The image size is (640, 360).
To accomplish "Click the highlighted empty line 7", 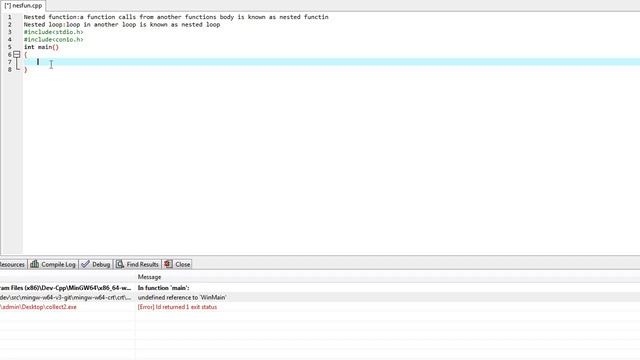I will coord(331,62).
